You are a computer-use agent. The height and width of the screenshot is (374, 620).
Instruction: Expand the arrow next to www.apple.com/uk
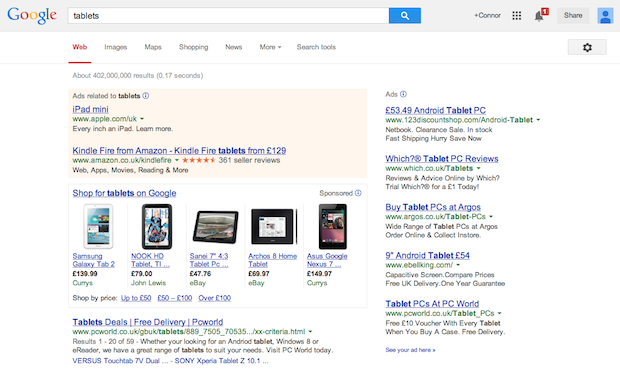click(142, 119)
